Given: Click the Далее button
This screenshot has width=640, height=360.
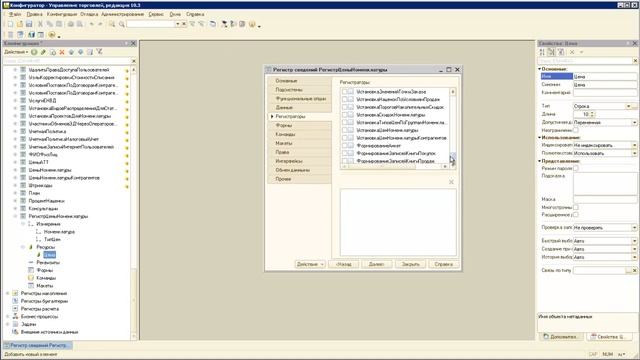Looking at the screenshot, I should [376, 264].
